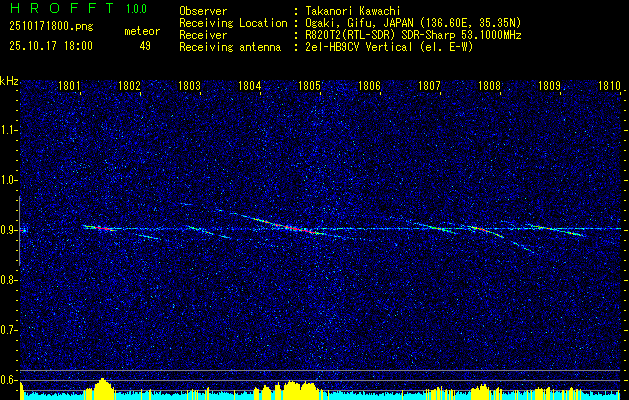Click the 'Receiving Location' field label

233,23
